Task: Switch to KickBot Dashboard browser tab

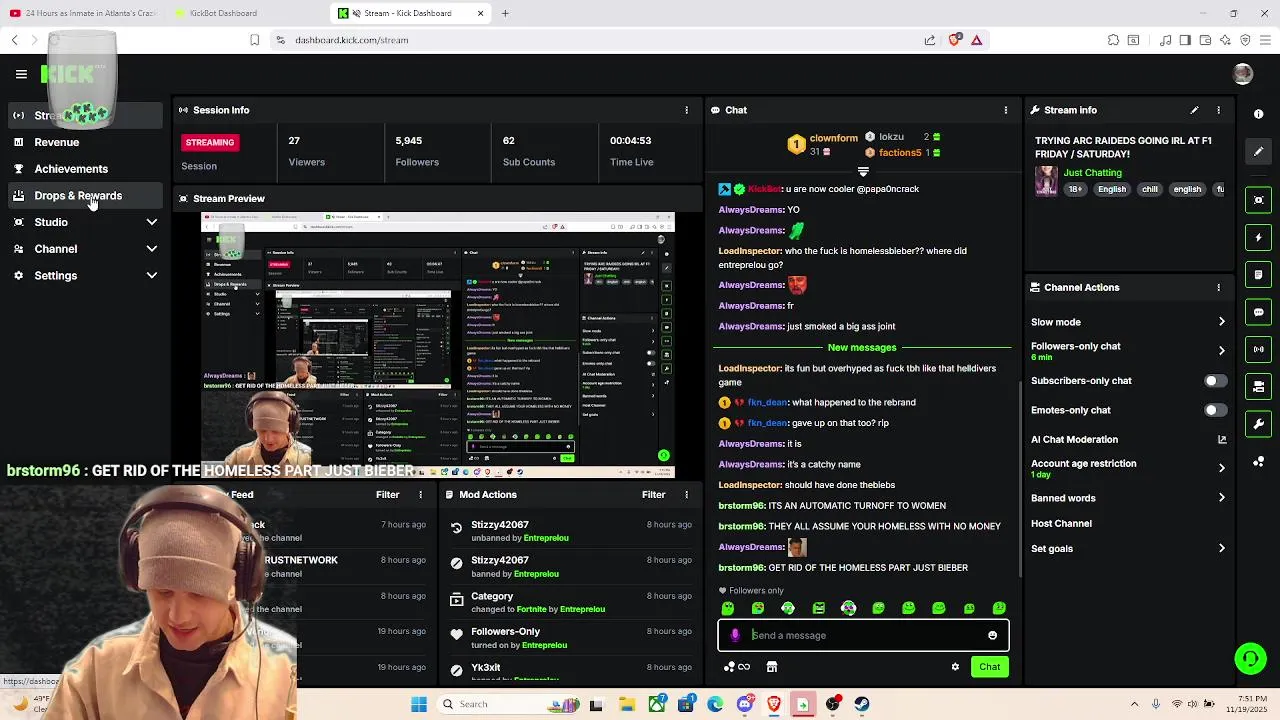Action: (x=246, y=13)
